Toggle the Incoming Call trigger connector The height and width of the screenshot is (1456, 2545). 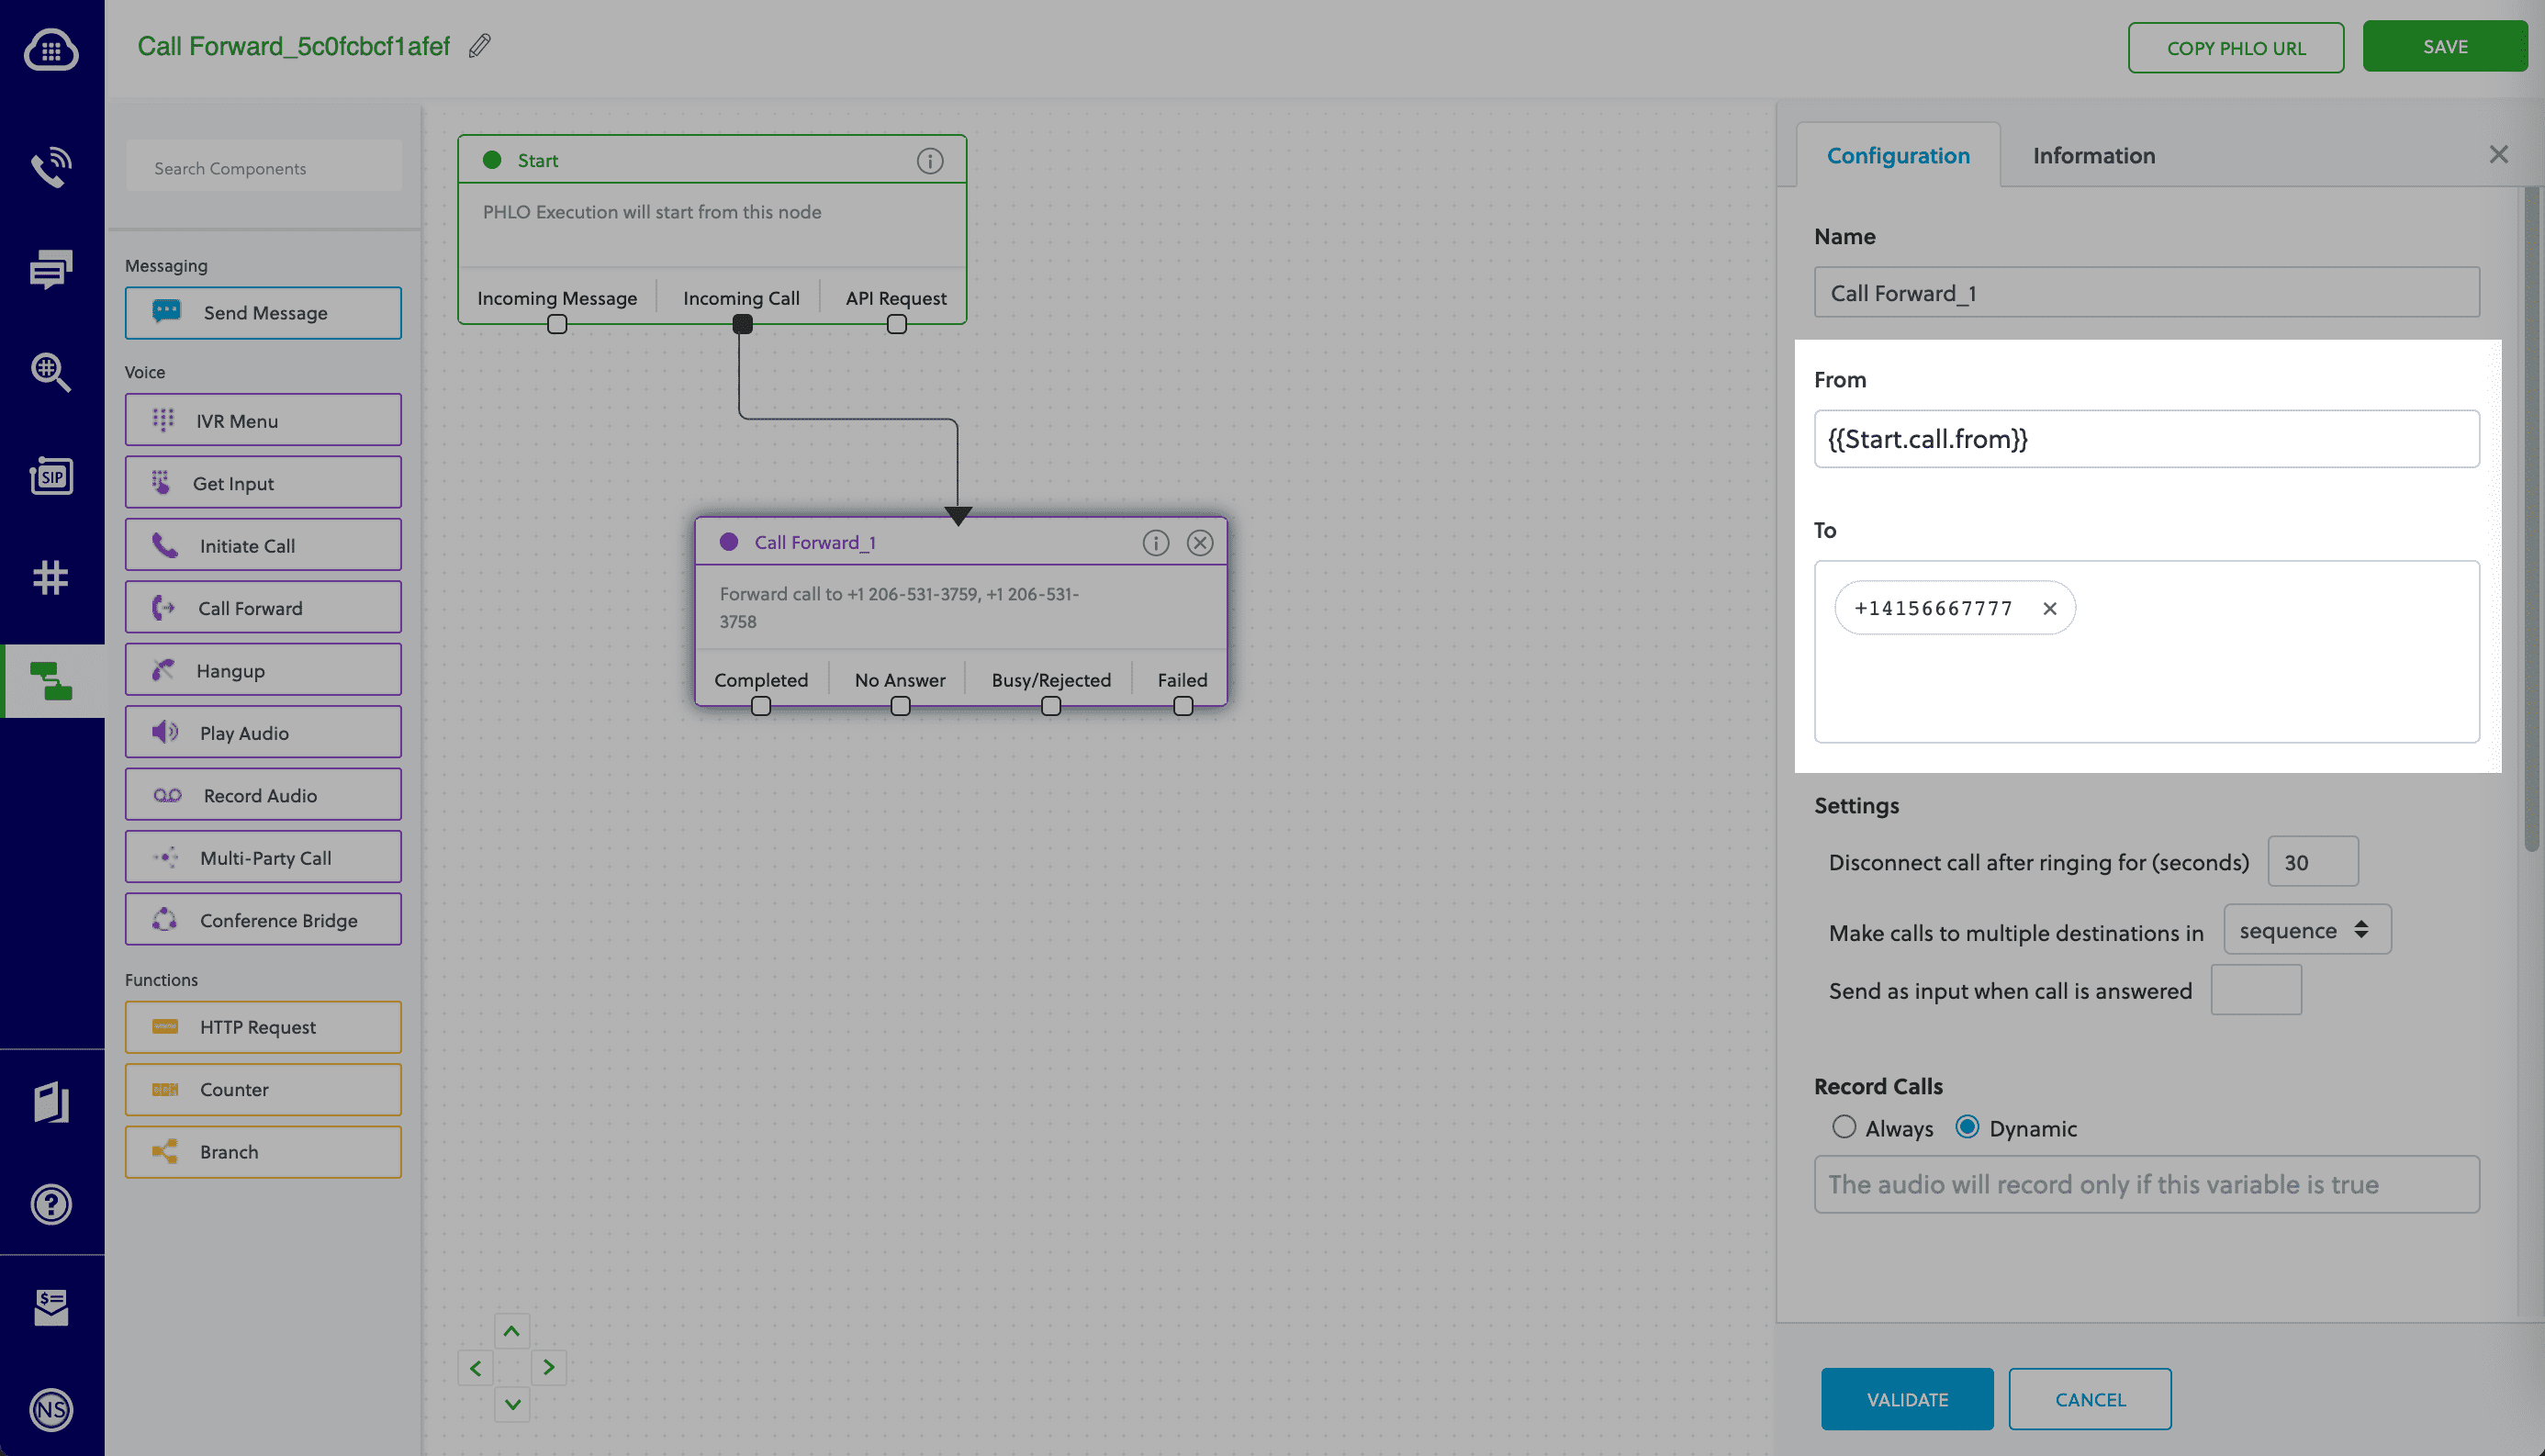click(x=741, y=321)
